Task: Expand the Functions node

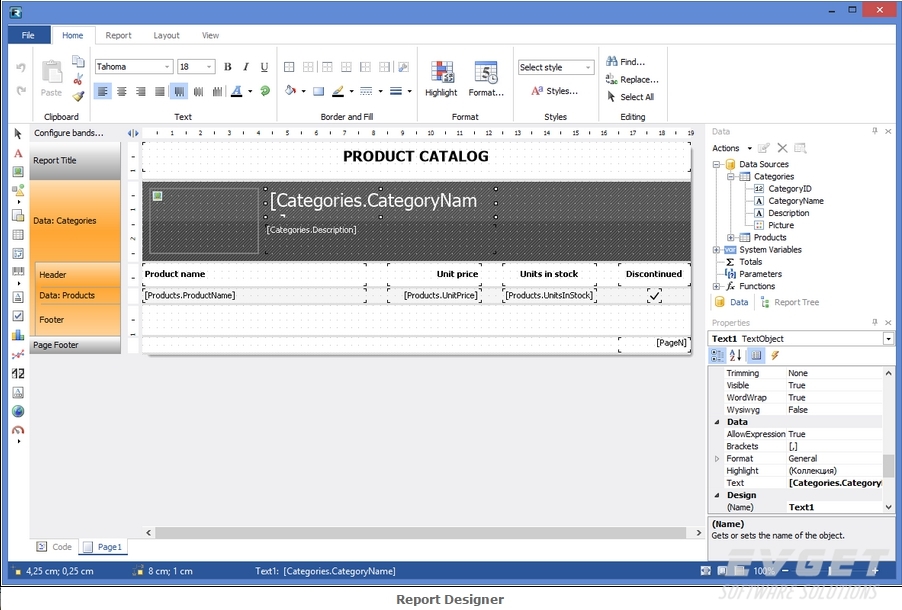Action: [716, 286]
